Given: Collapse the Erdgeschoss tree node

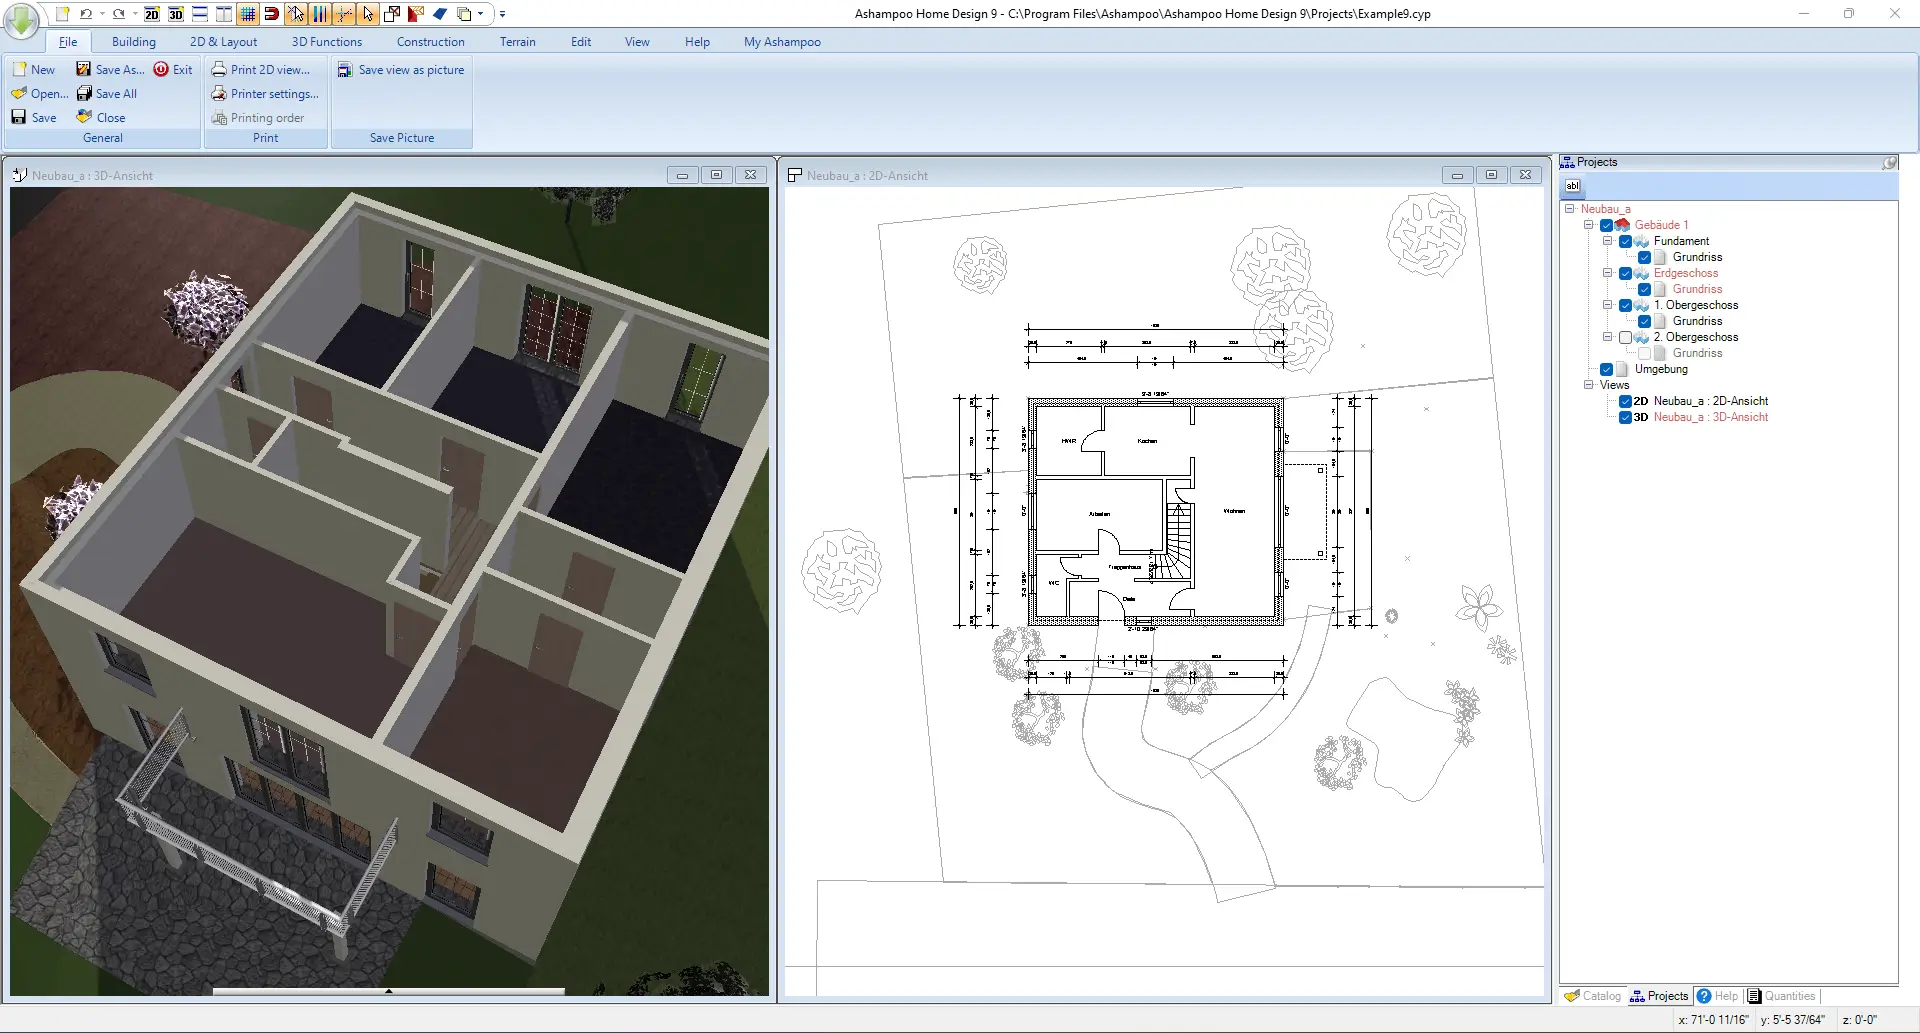Looking at the screenshot, I should (1607, 273).
